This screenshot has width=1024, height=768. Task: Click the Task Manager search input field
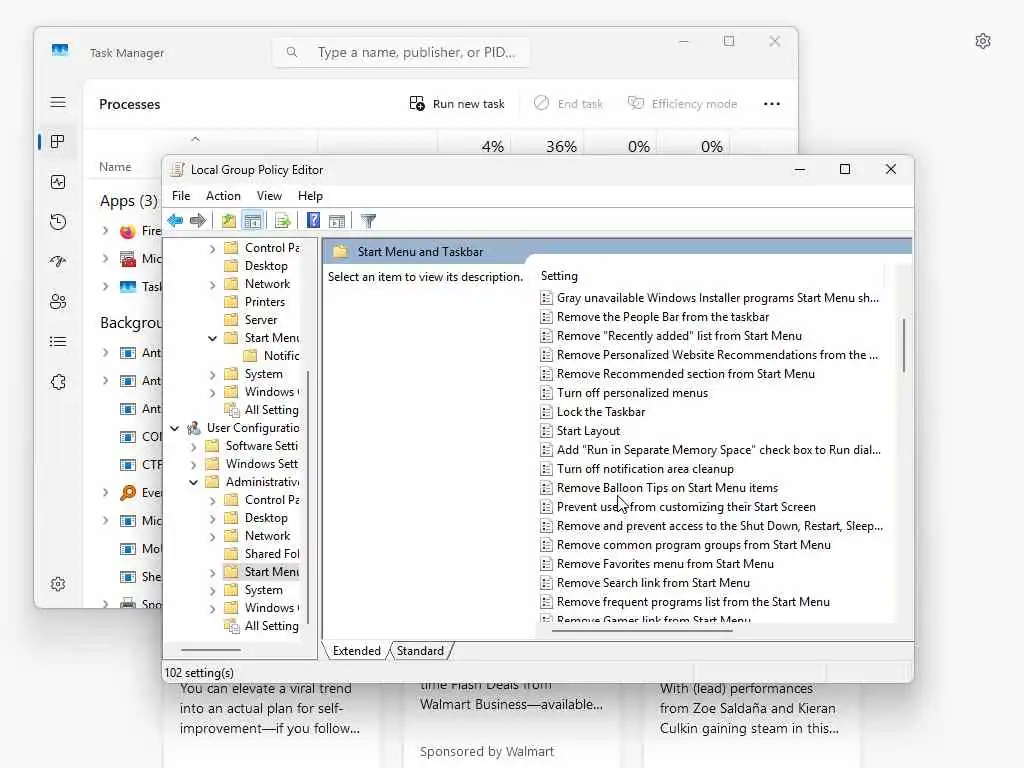[401, 52]
